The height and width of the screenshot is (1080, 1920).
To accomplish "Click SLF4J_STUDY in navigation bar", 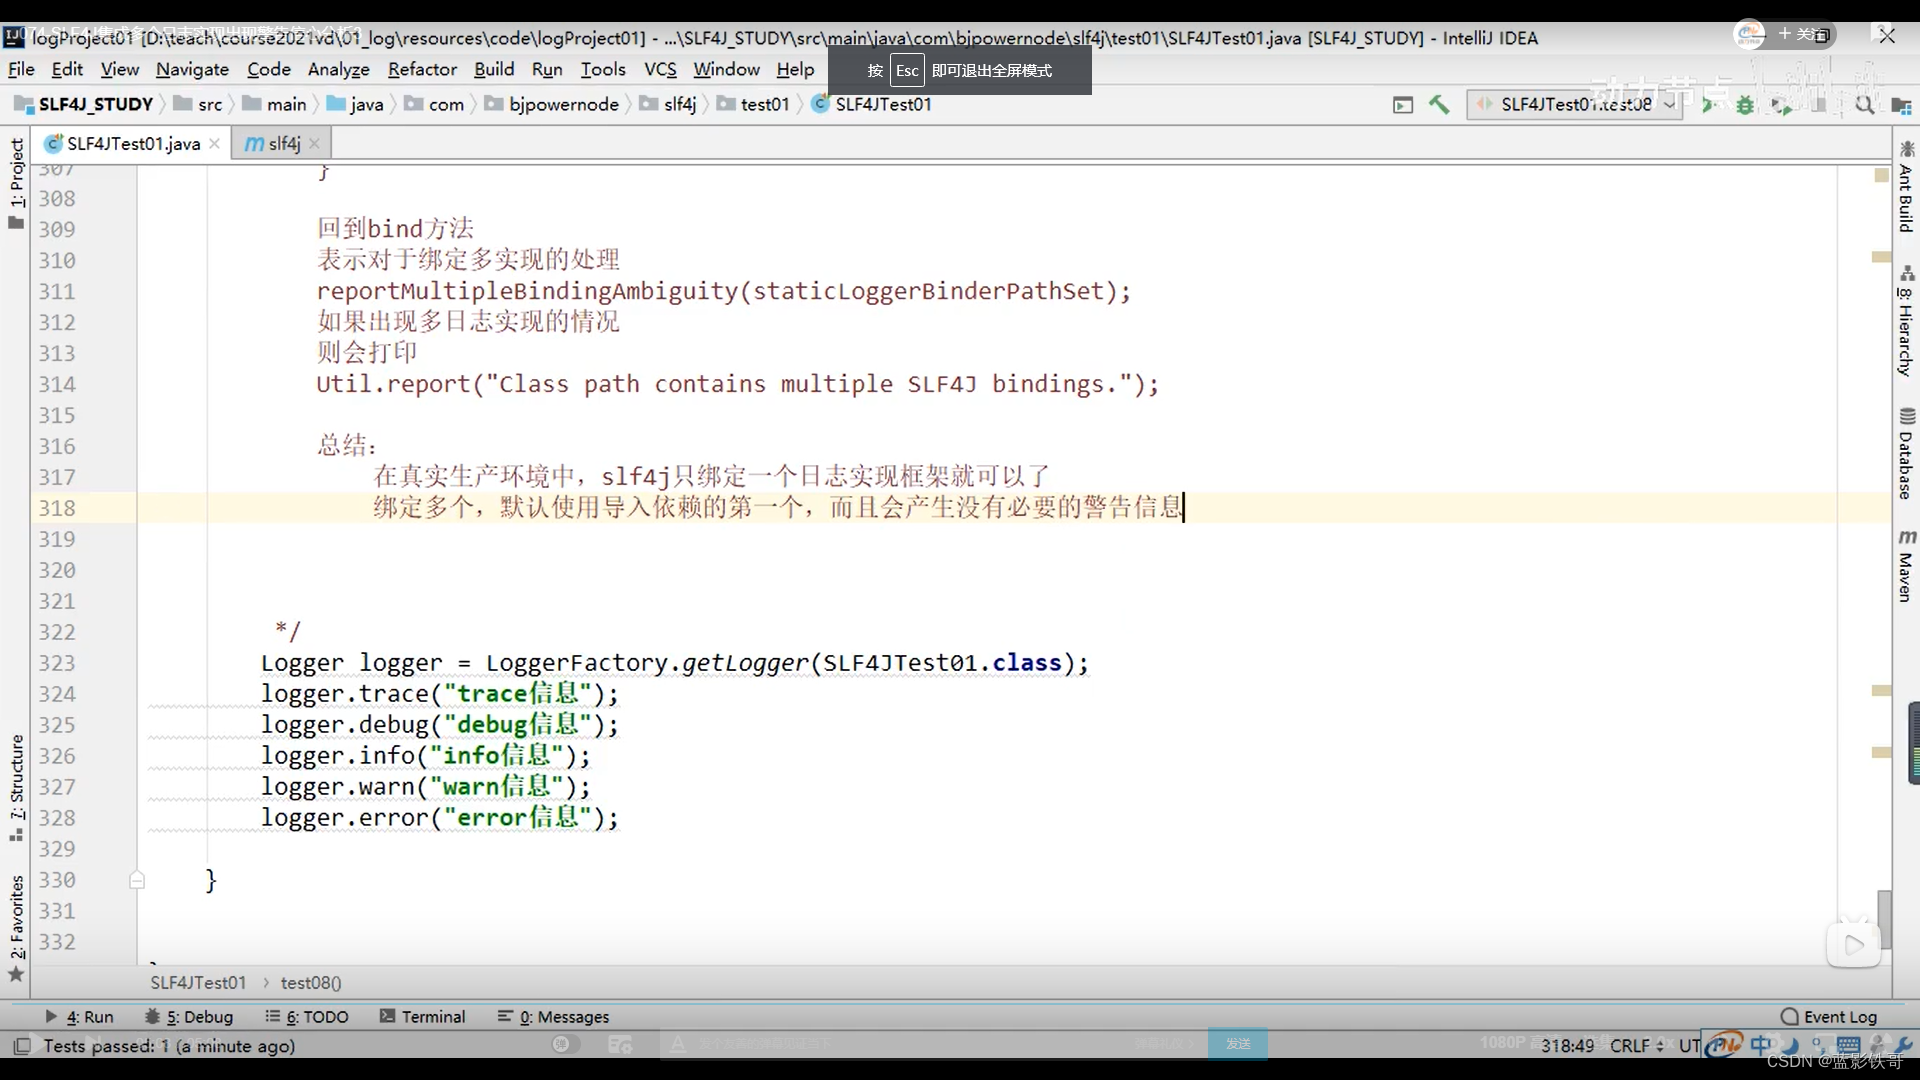I will coord(84,104).
